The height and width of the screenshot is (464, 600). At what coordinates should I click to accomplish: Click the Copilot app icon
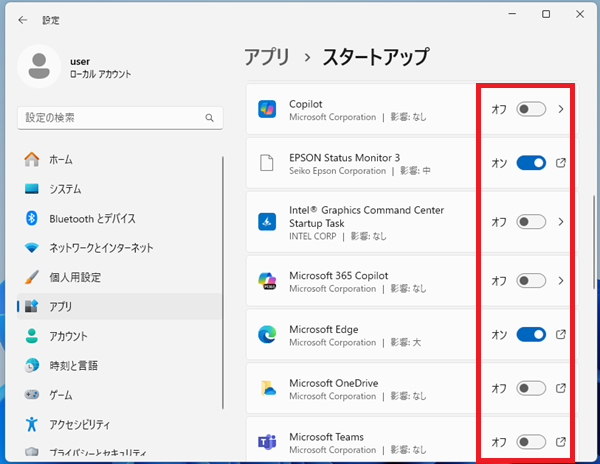coord(267,109)
